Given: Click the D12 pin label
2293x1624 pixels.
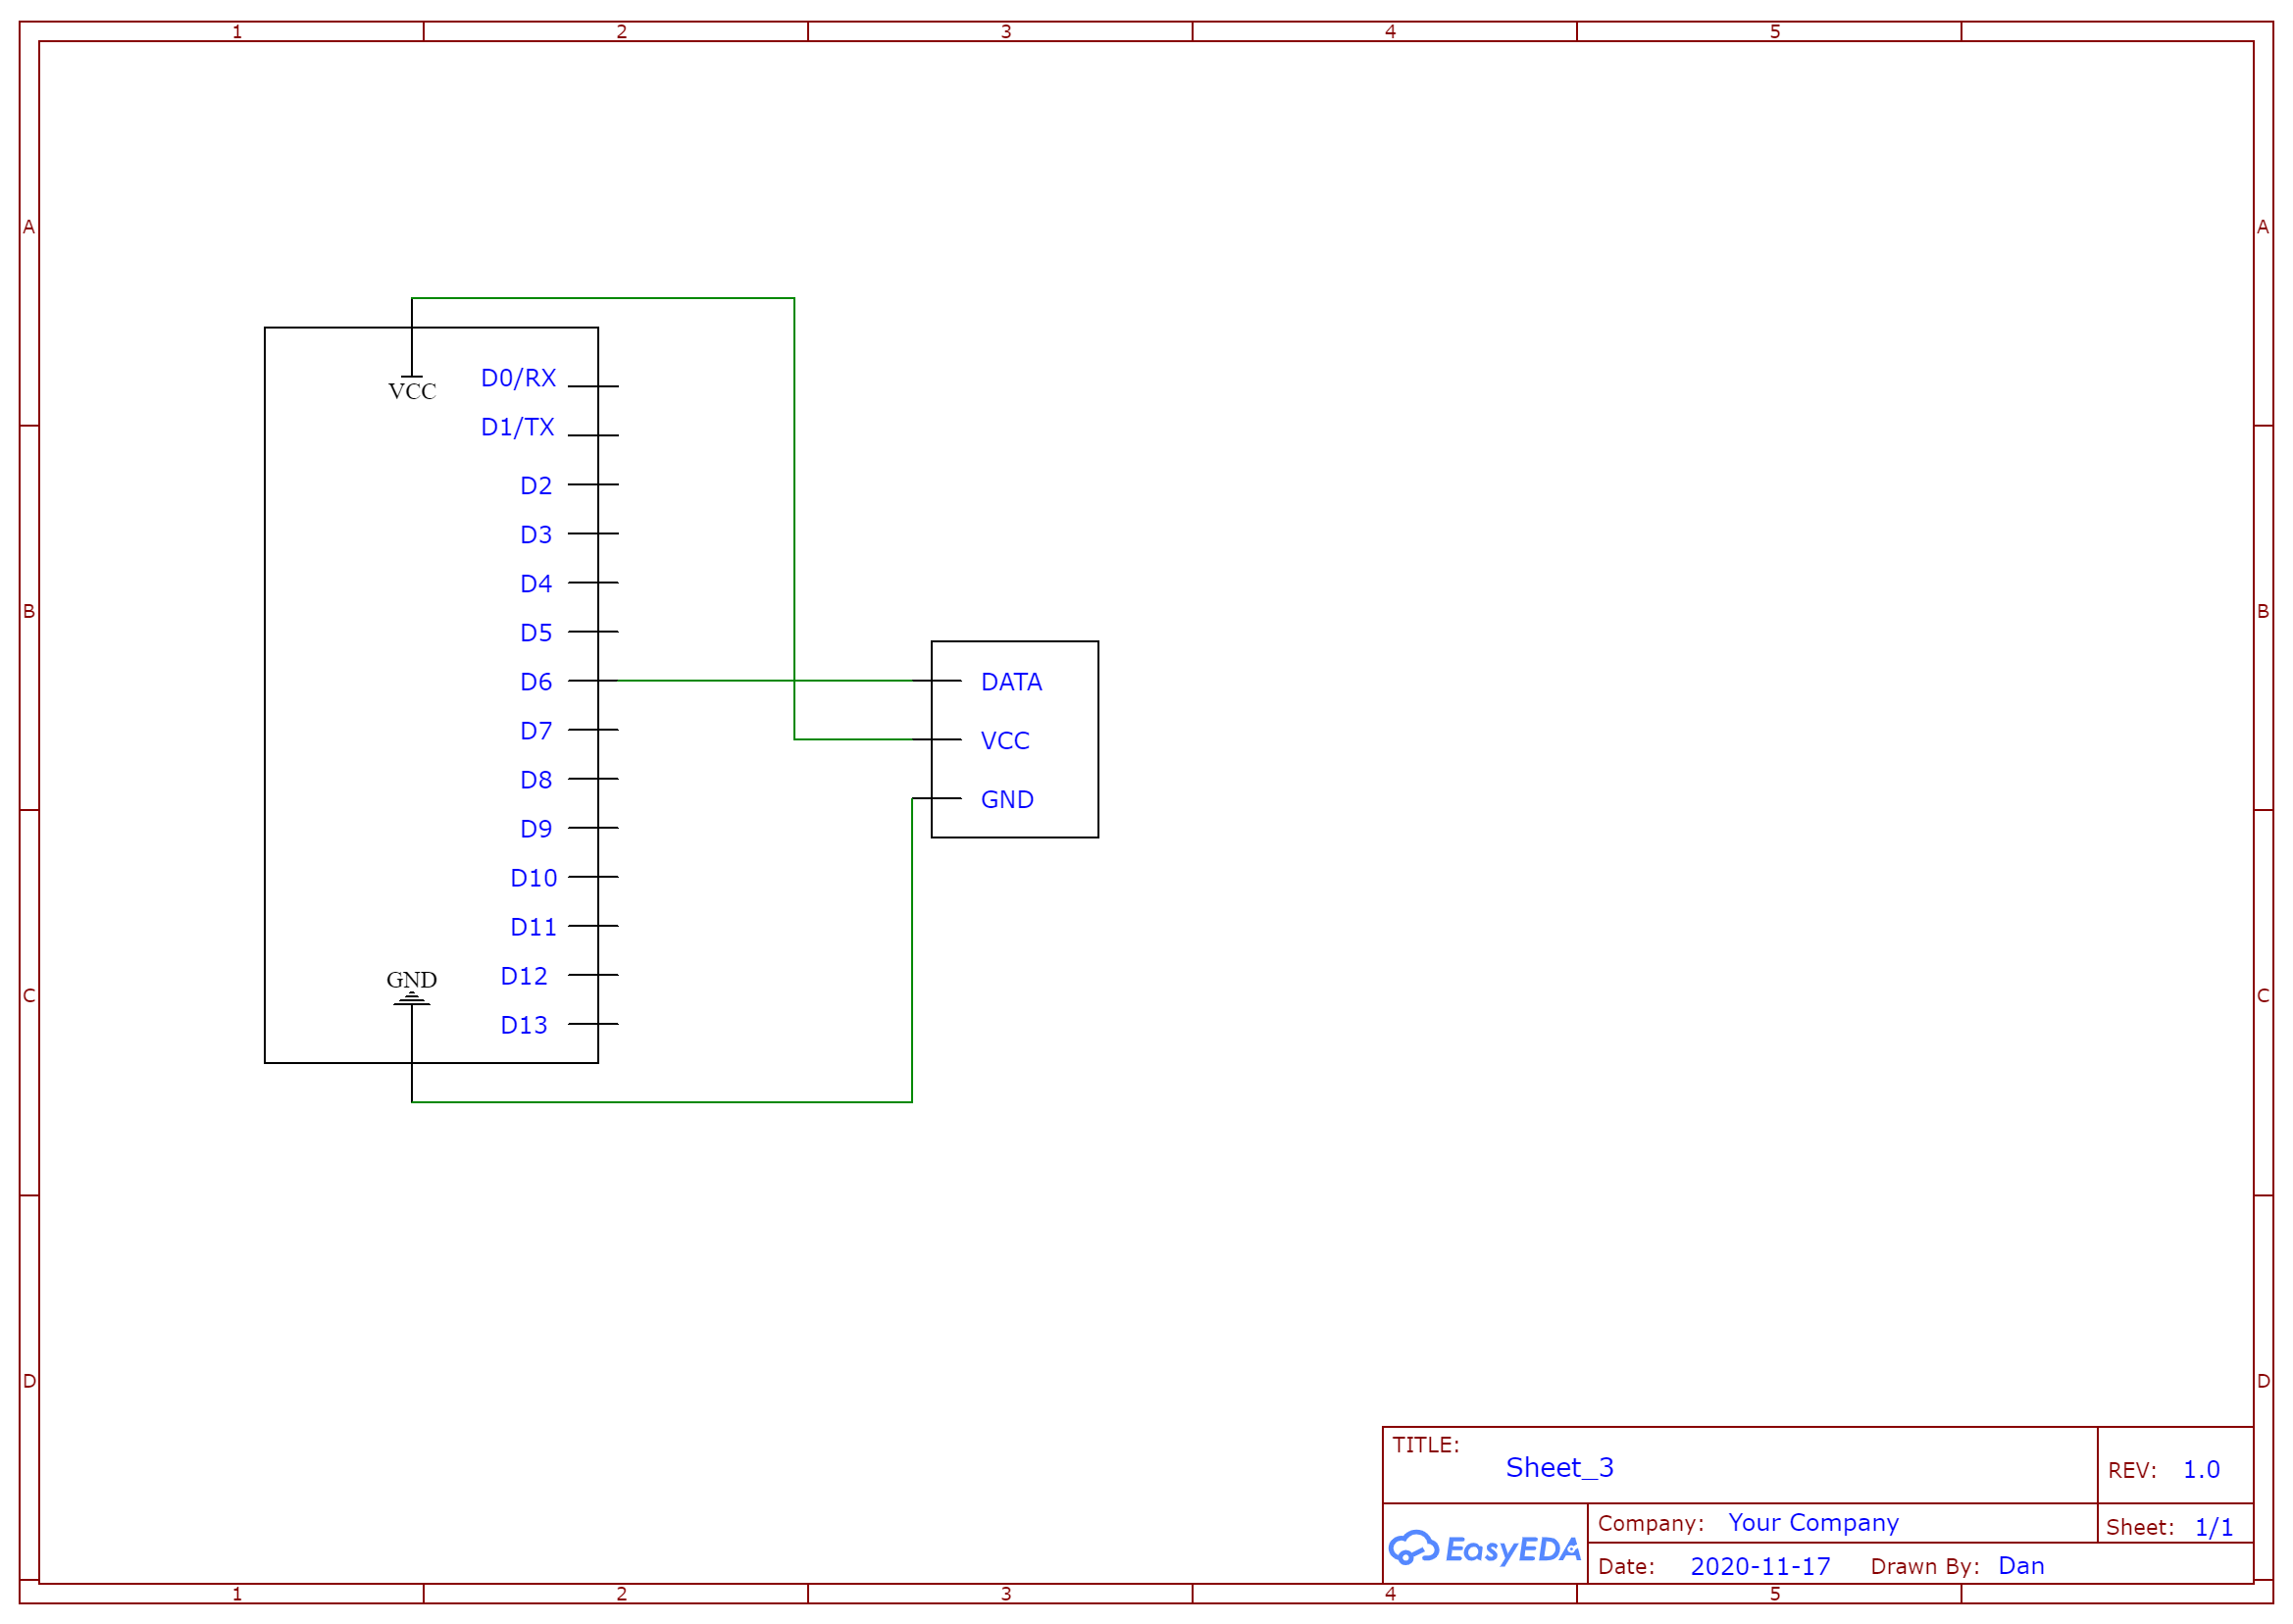Looking at the screenshot, I should [524, 977].
